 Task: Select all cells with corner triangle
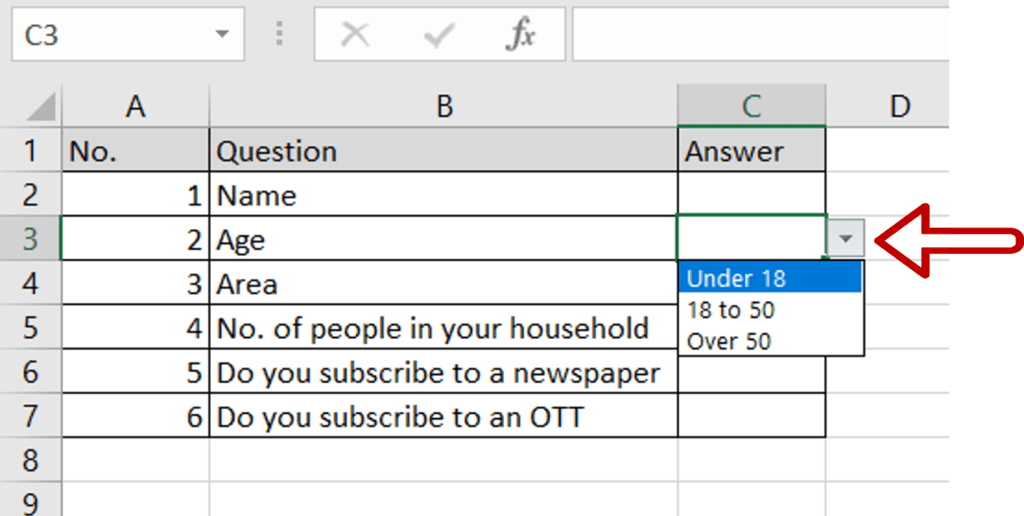[40, 107]
